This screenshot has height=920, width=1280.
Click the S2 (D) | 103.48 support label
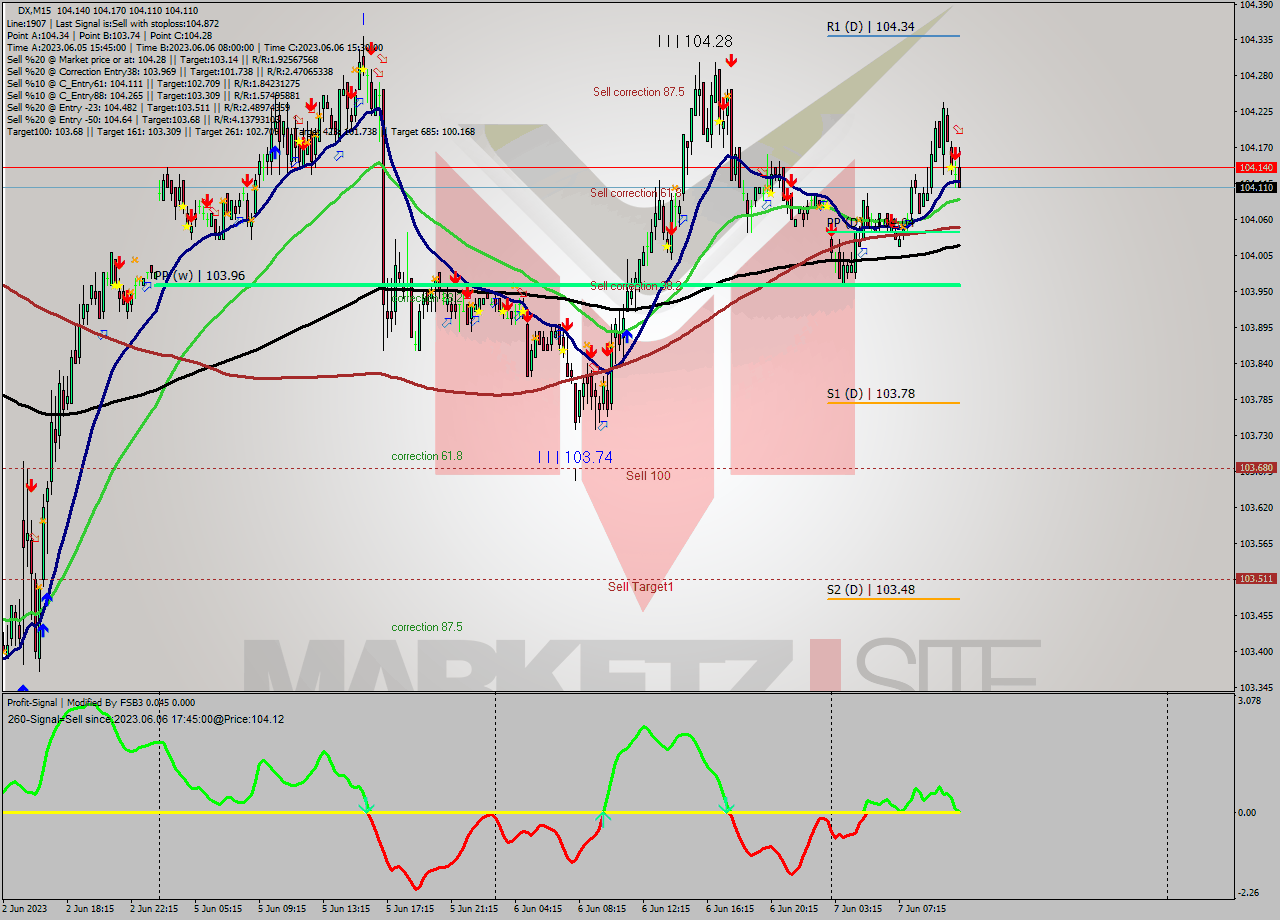(870, 590)
